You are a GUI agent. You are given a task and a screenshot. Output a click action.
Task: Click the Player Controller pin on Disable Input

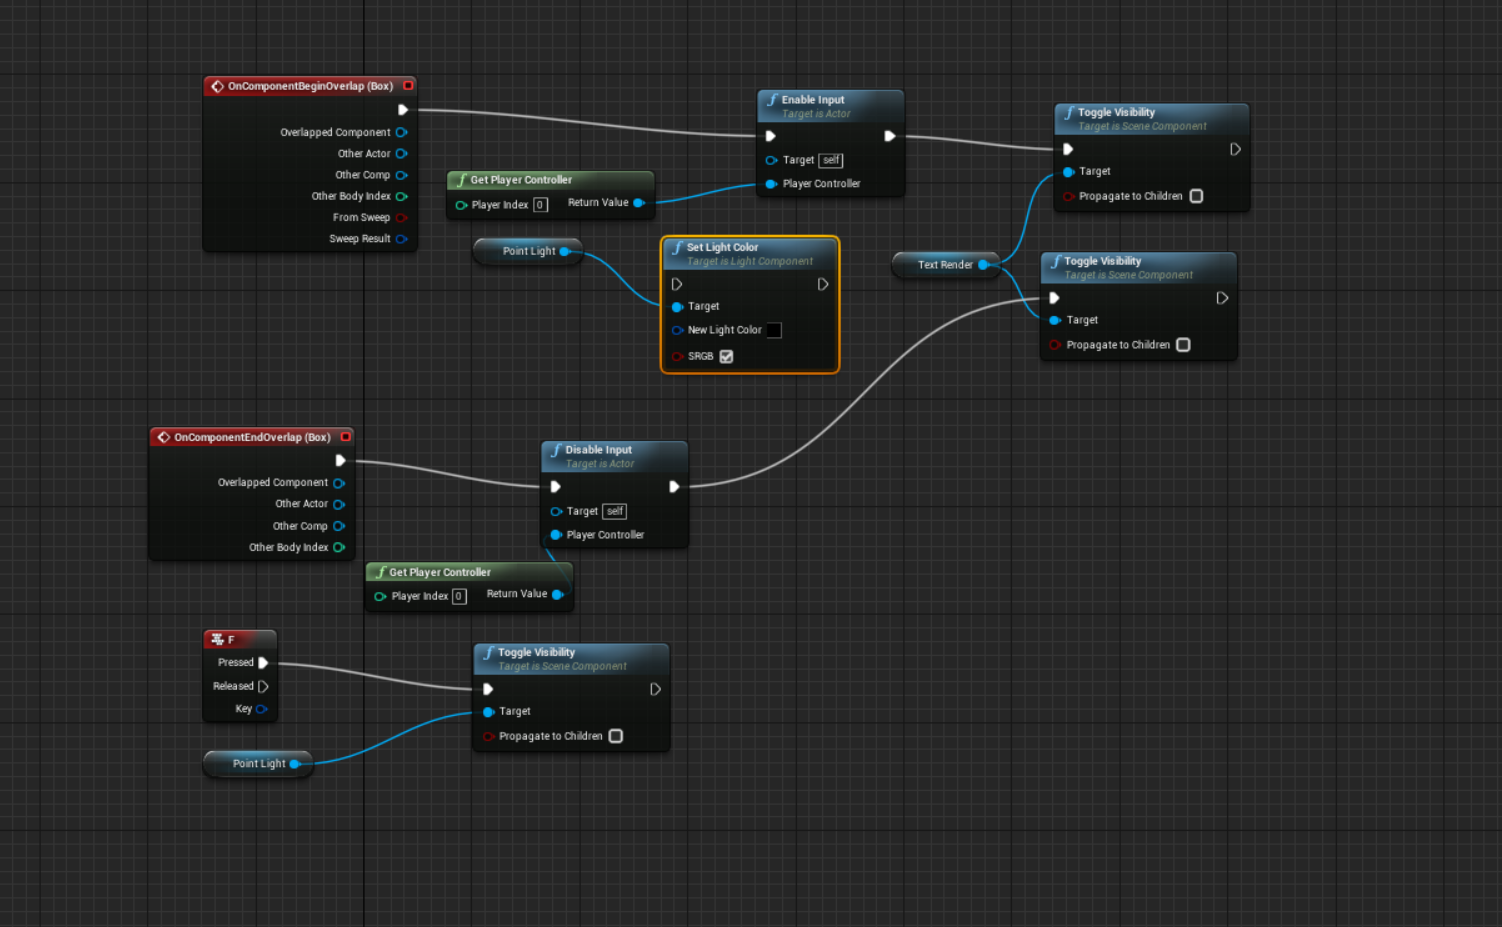556,535
